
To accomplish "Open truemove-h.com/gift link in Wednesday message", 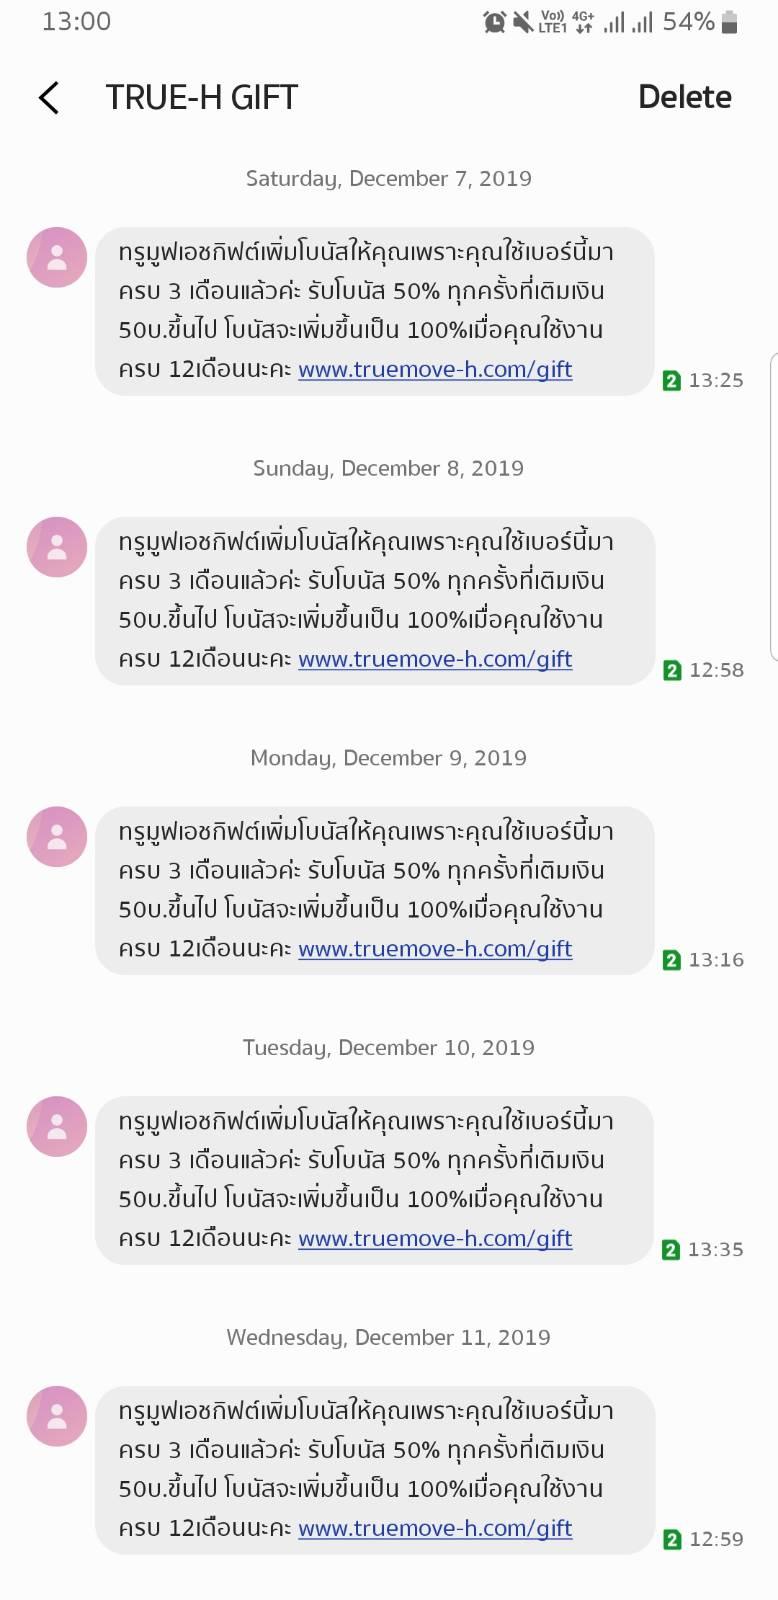I will pos(435,1528).
